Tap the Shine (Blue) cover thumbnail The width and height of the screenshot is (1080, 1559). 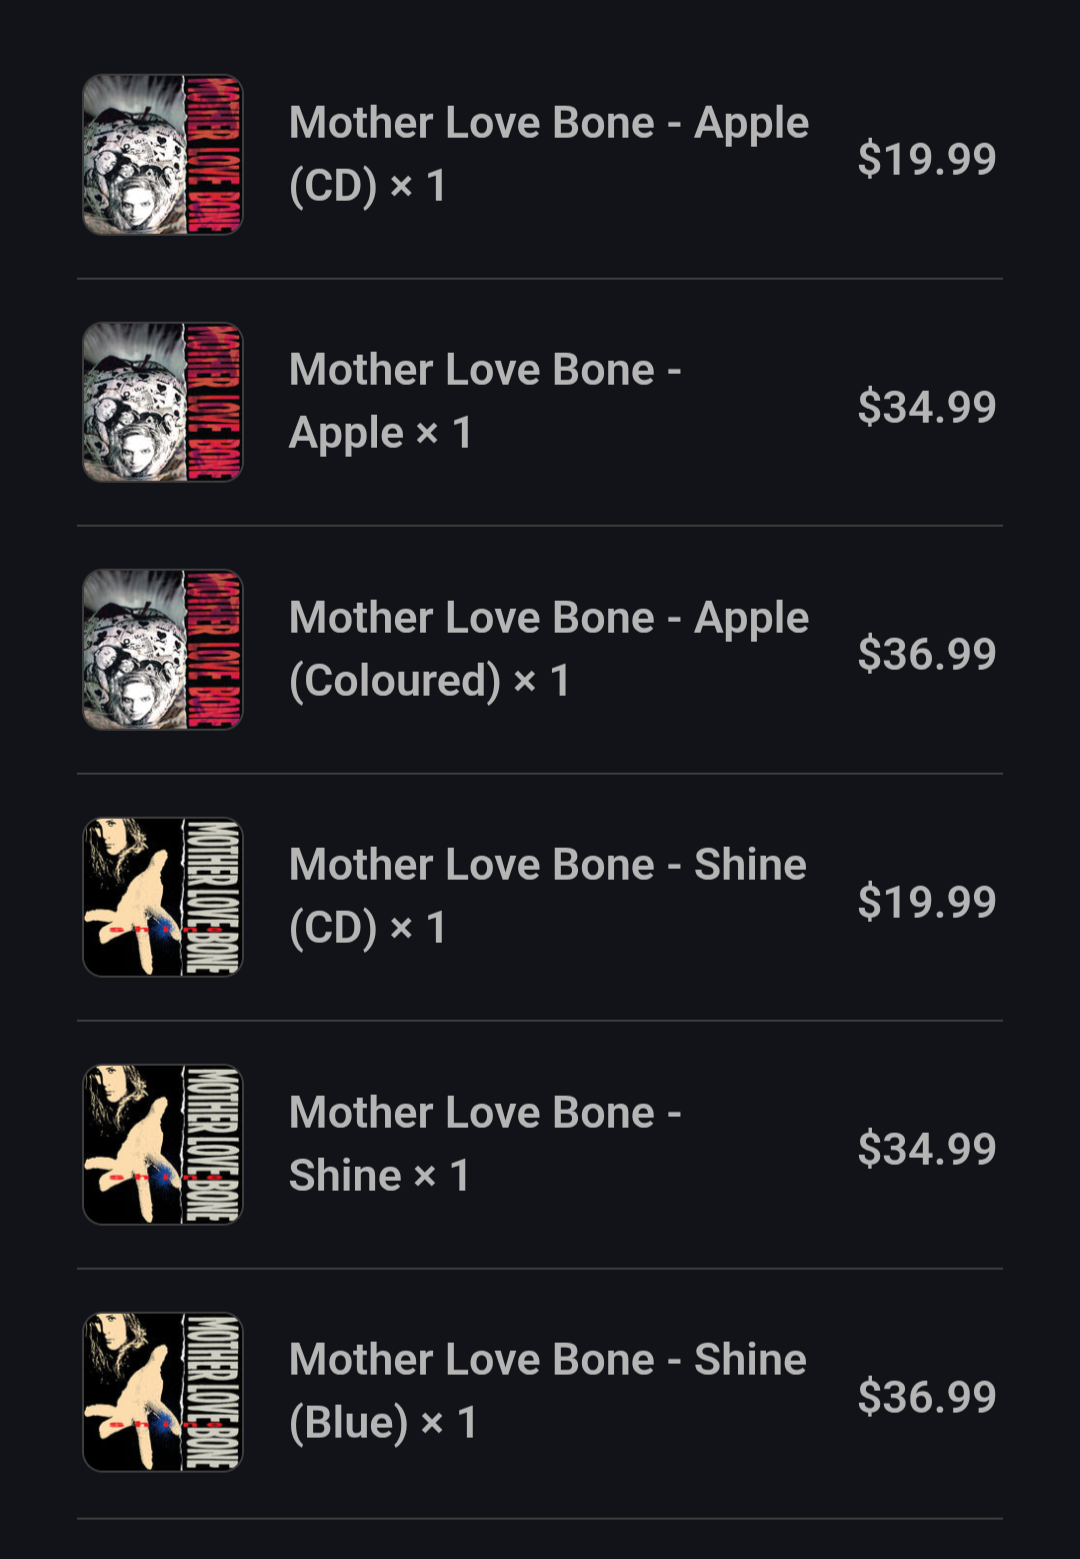pos(162,1392)
